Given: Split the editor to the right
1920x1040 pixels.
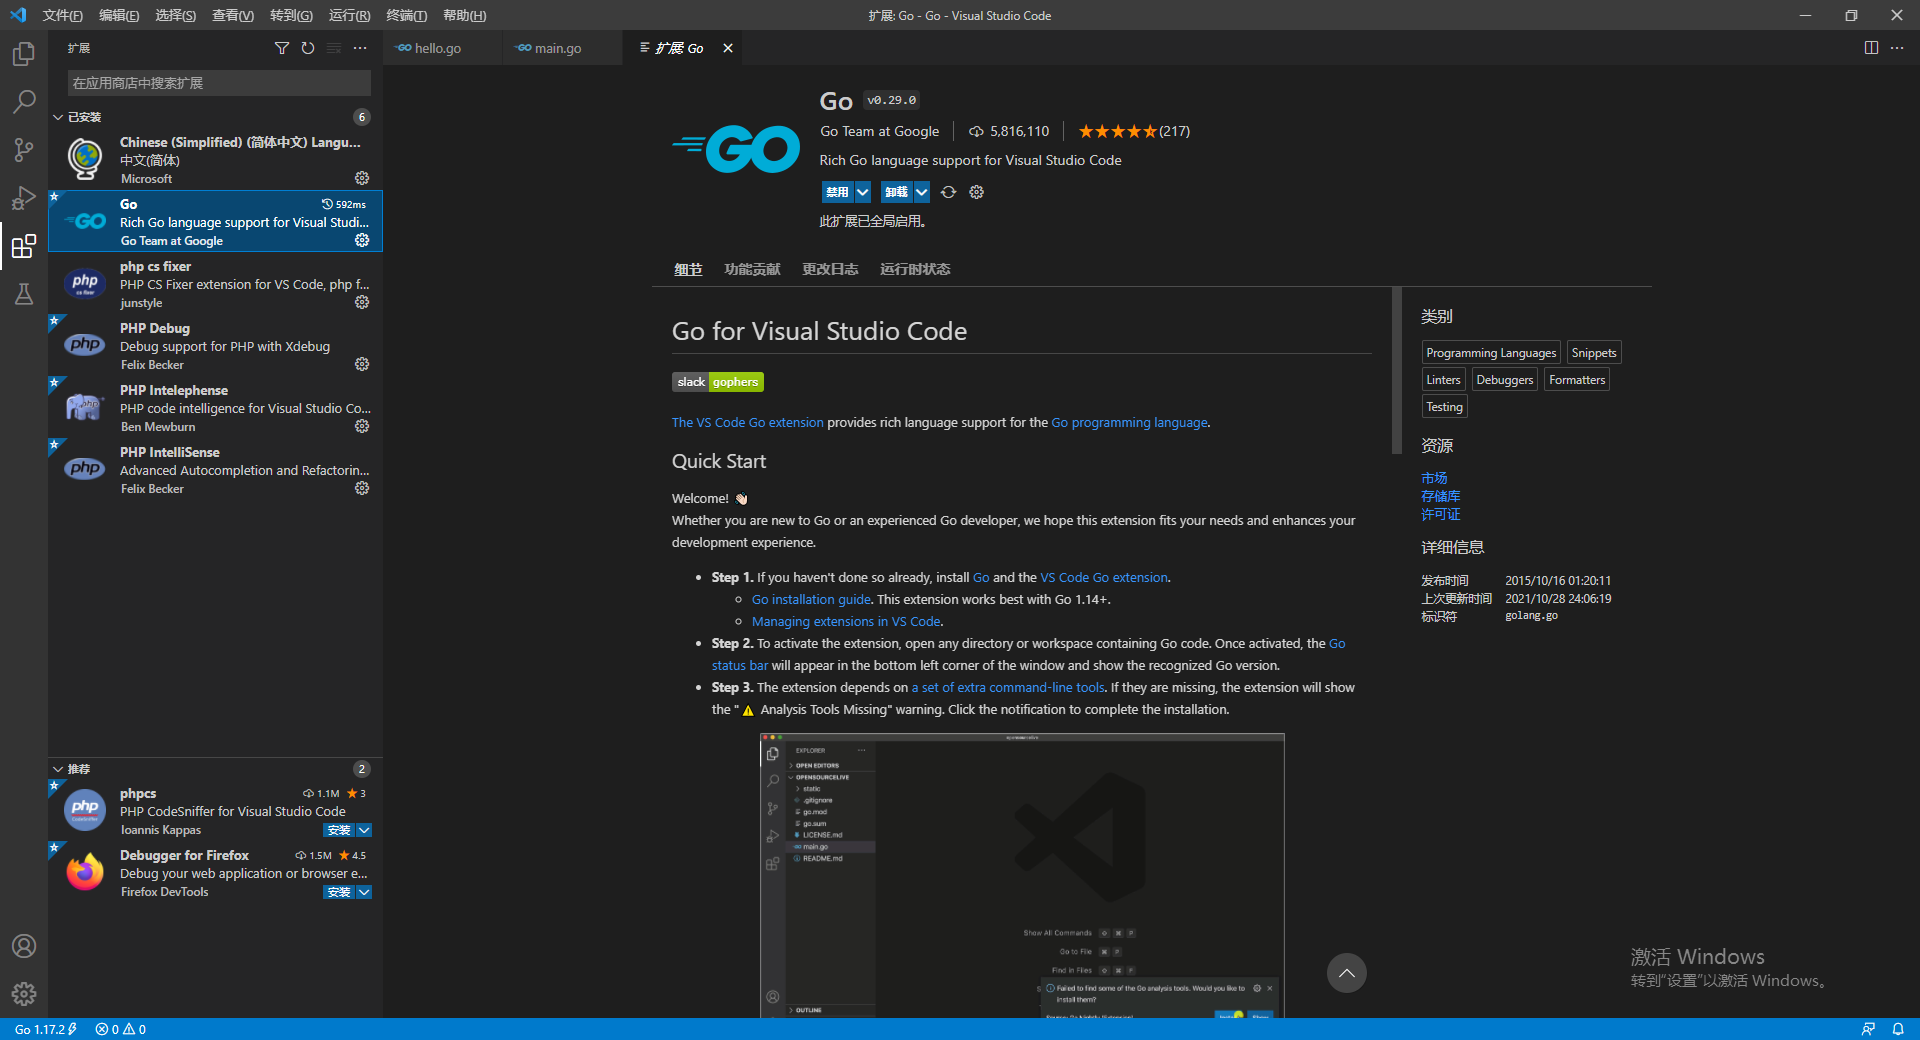Looking at the screenshot, I should [1871, 48].
